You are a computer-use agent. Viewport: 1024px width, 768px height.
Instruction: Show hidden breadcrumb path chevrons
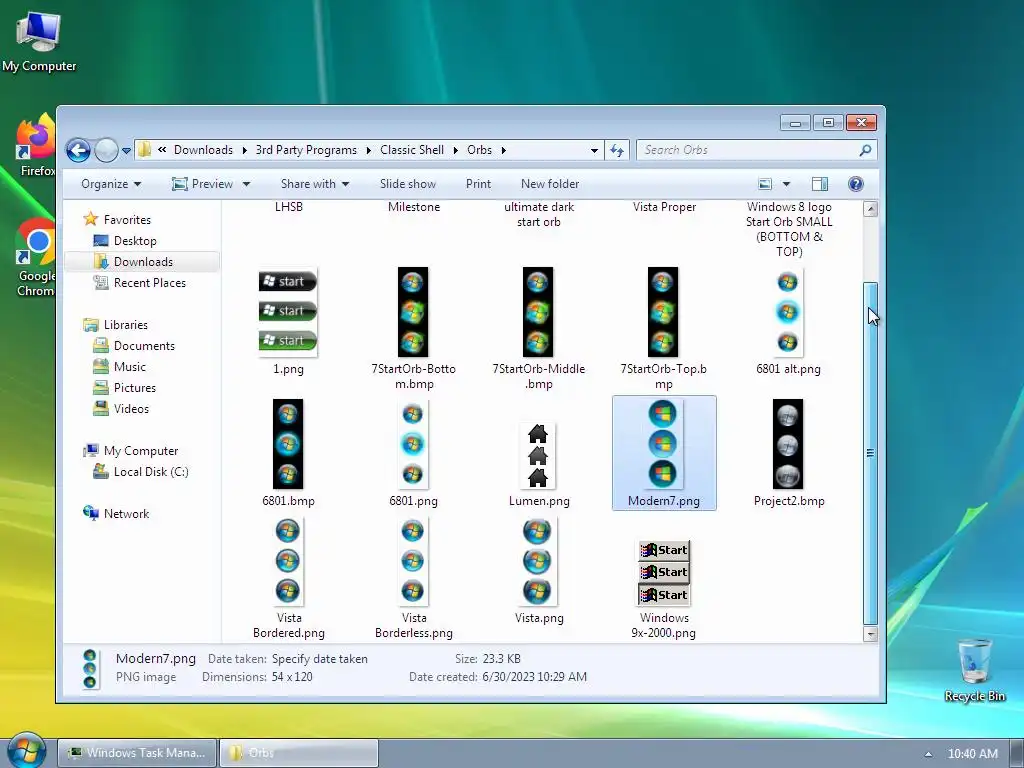tap(162, 150)
